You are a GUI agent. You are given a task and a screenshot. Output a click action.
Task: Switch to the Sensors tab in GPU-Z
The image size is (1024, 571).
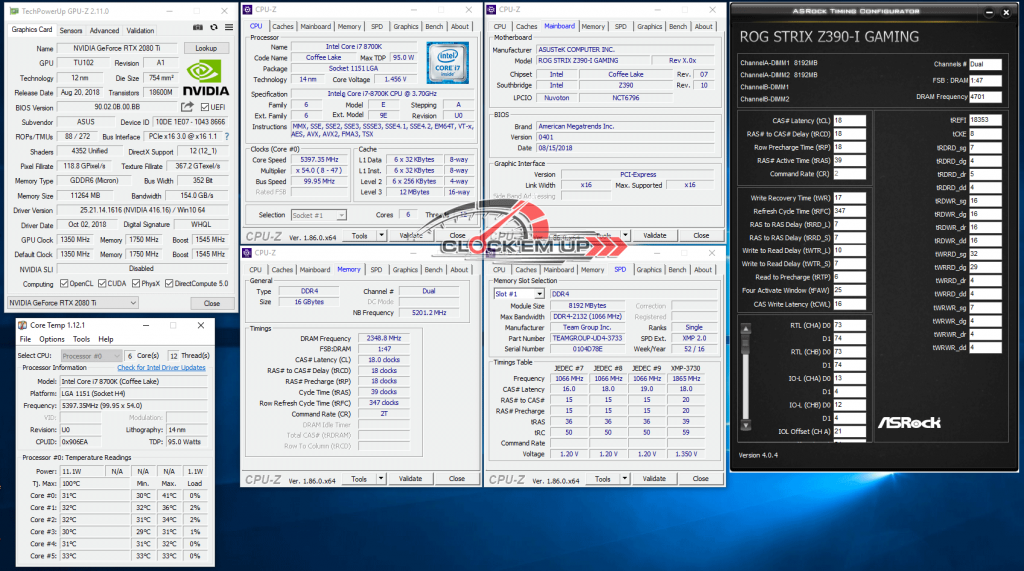pos(71,30)
